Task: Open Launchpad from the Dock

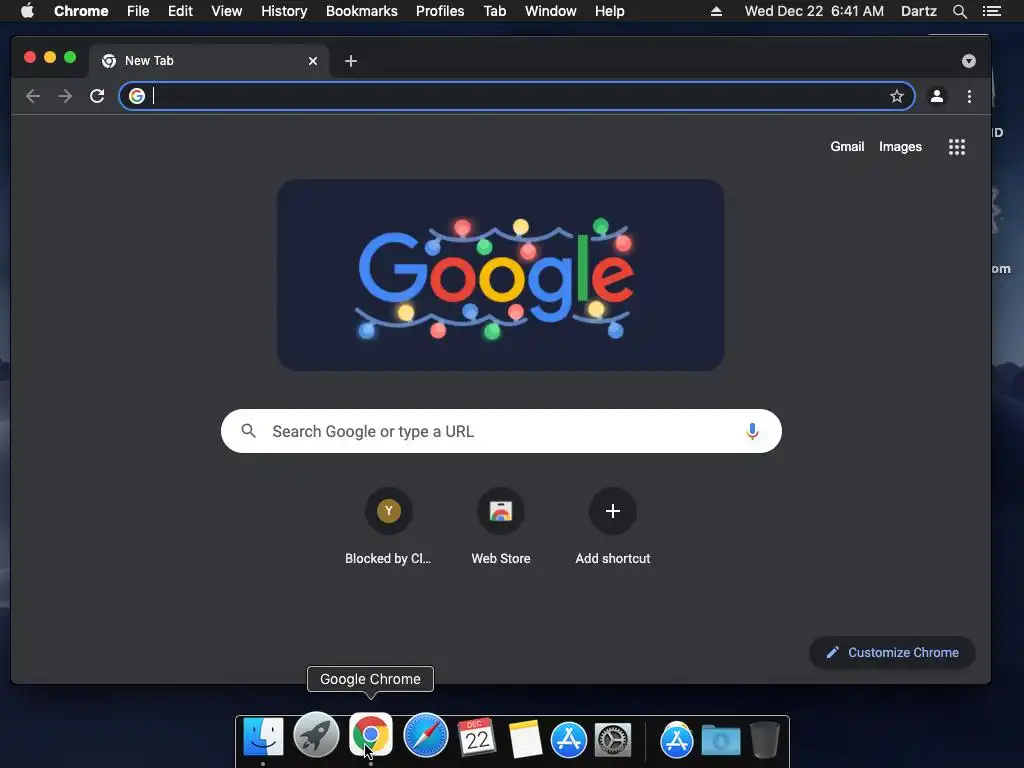Action: coord(317,737)
